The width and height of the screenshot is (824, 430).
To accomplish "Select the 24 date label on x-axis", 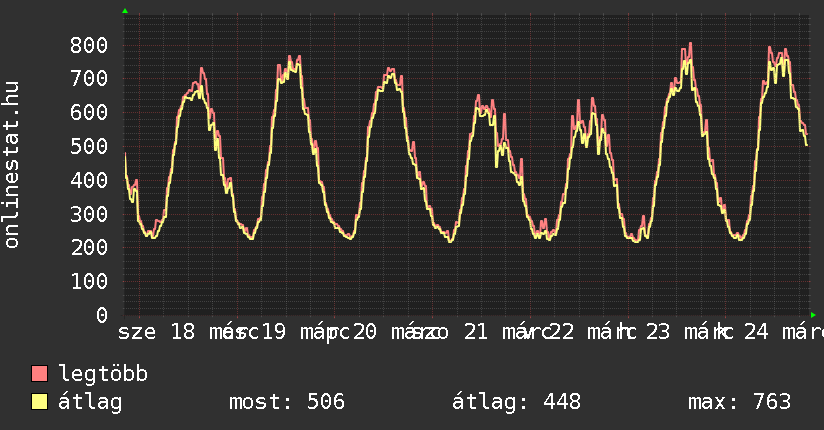I will pyautogui.click(x=756, y=332).
